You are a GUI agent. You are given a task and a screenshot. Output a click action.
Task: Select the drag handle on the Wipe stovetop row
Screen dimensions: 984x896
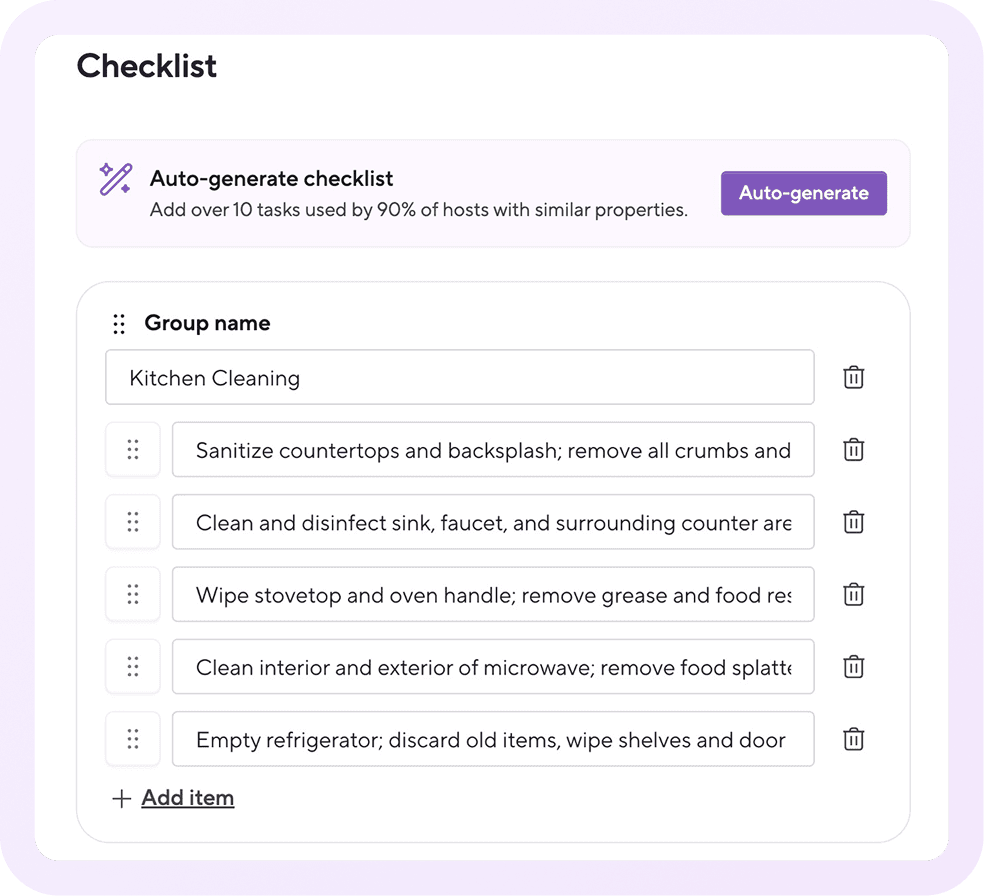(x=133, y=594)
